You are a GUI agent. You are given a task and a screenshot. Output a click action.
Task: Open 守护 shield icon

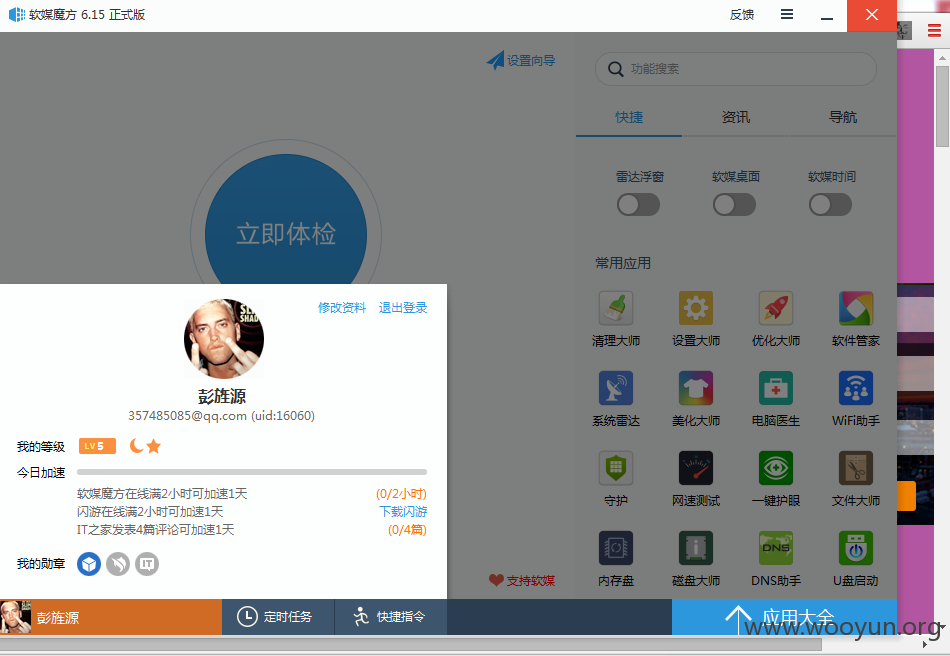pyautogui.click(x=616, y=468)
